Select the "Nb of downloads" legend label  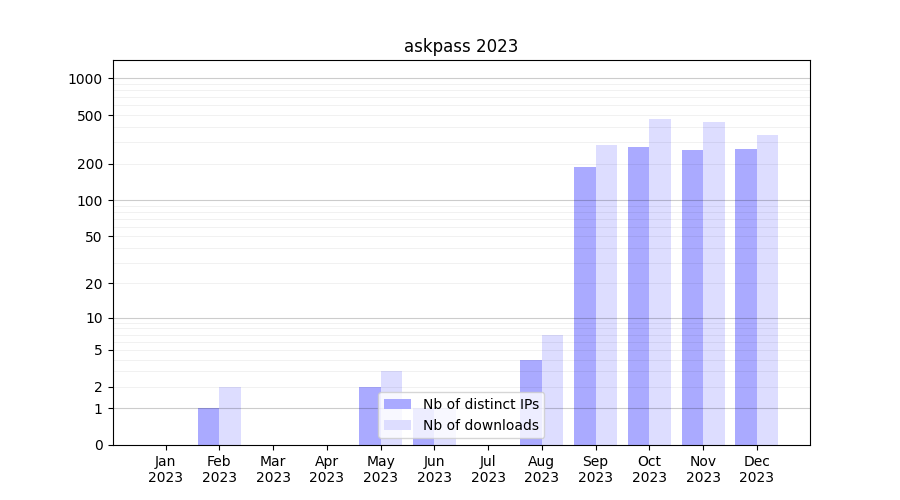point(480,425)
